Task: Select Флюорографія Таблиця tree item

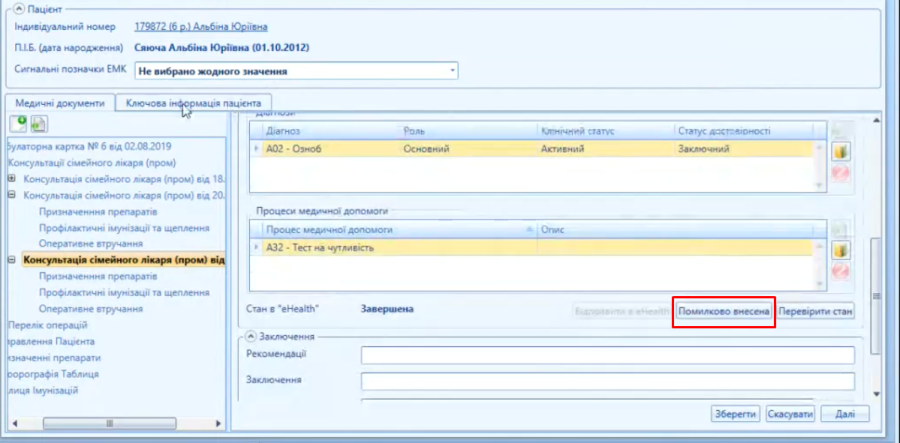Action: (x=52, y=374)
